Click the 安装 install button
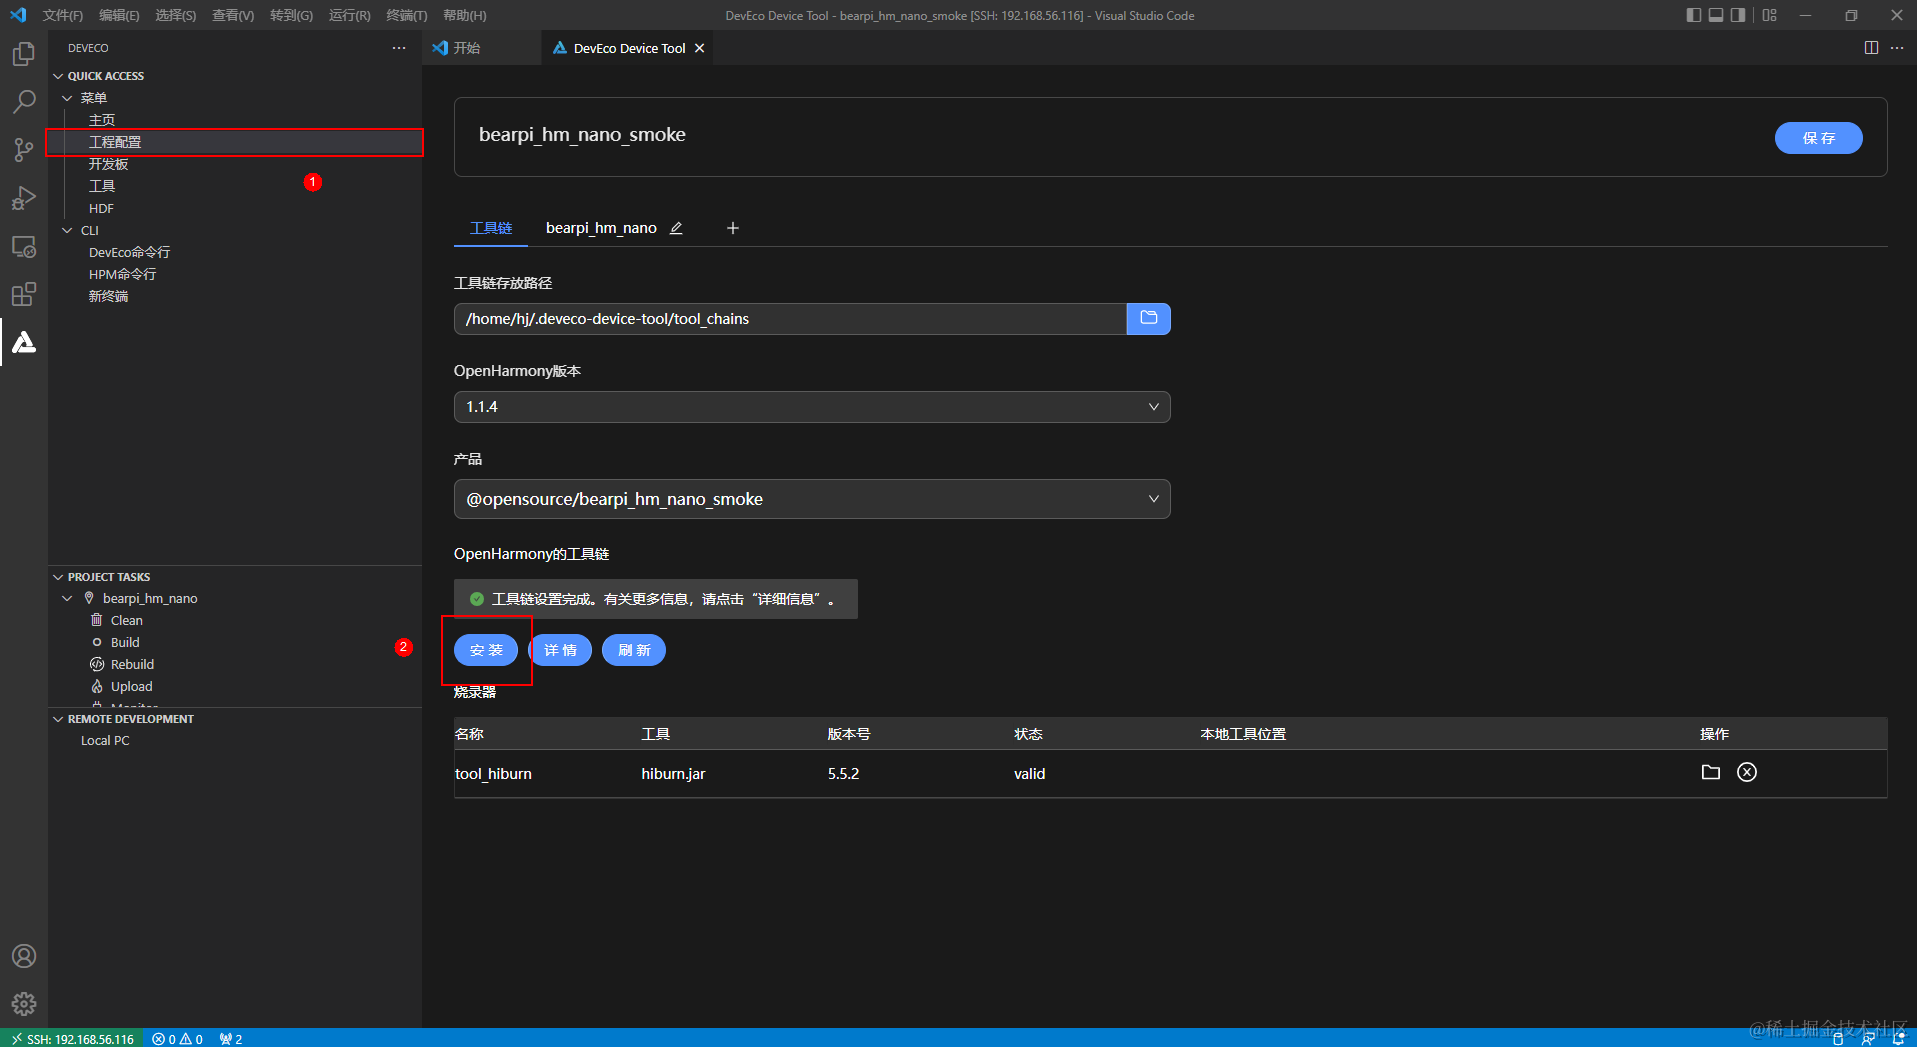The image size is (1917, 1047). tap(486, 650)
